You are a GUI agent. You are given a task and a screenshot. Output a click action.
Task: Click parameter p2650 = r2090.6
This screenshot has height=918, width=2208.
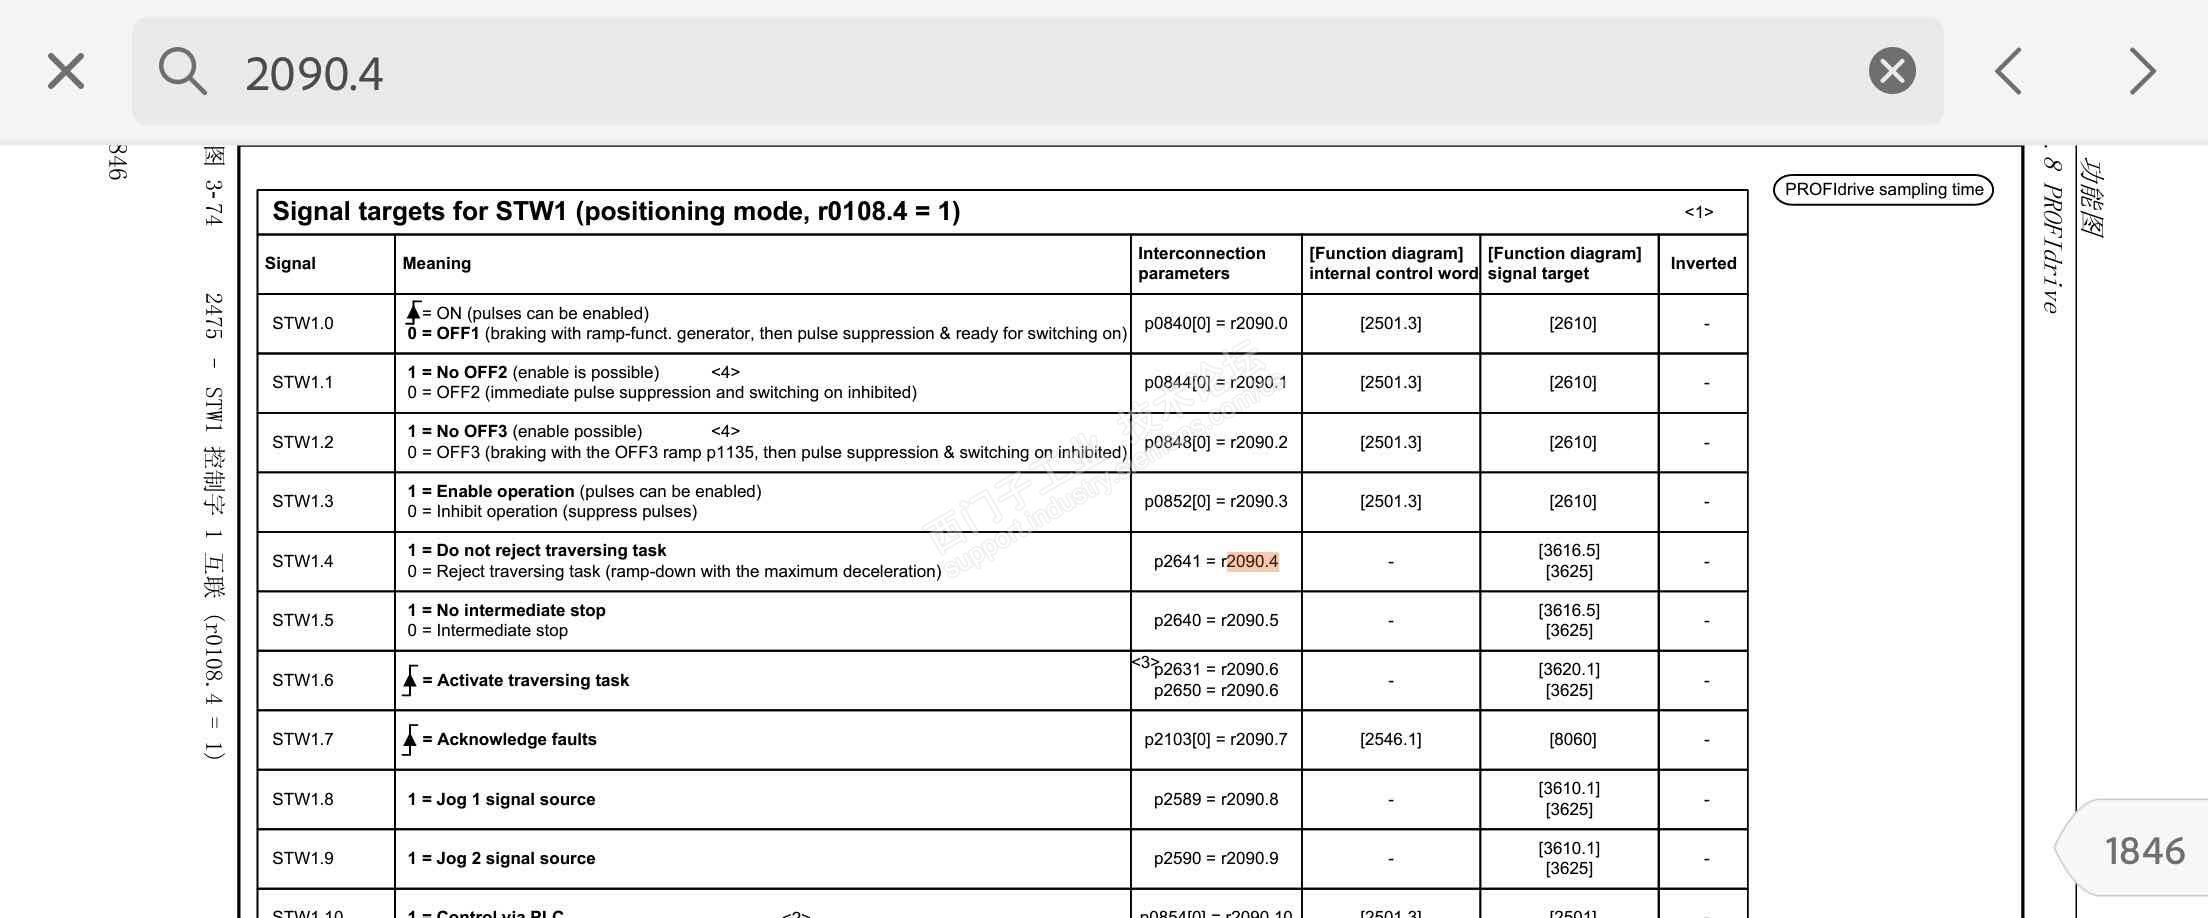(x=1216, y=690)
